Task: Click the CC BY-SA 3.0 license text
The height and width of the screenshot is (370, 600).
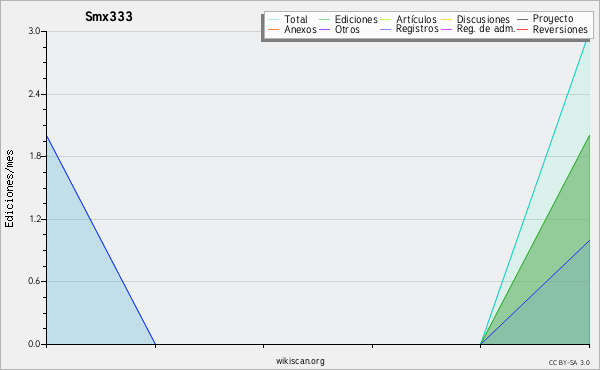Action: click(569, 362)
